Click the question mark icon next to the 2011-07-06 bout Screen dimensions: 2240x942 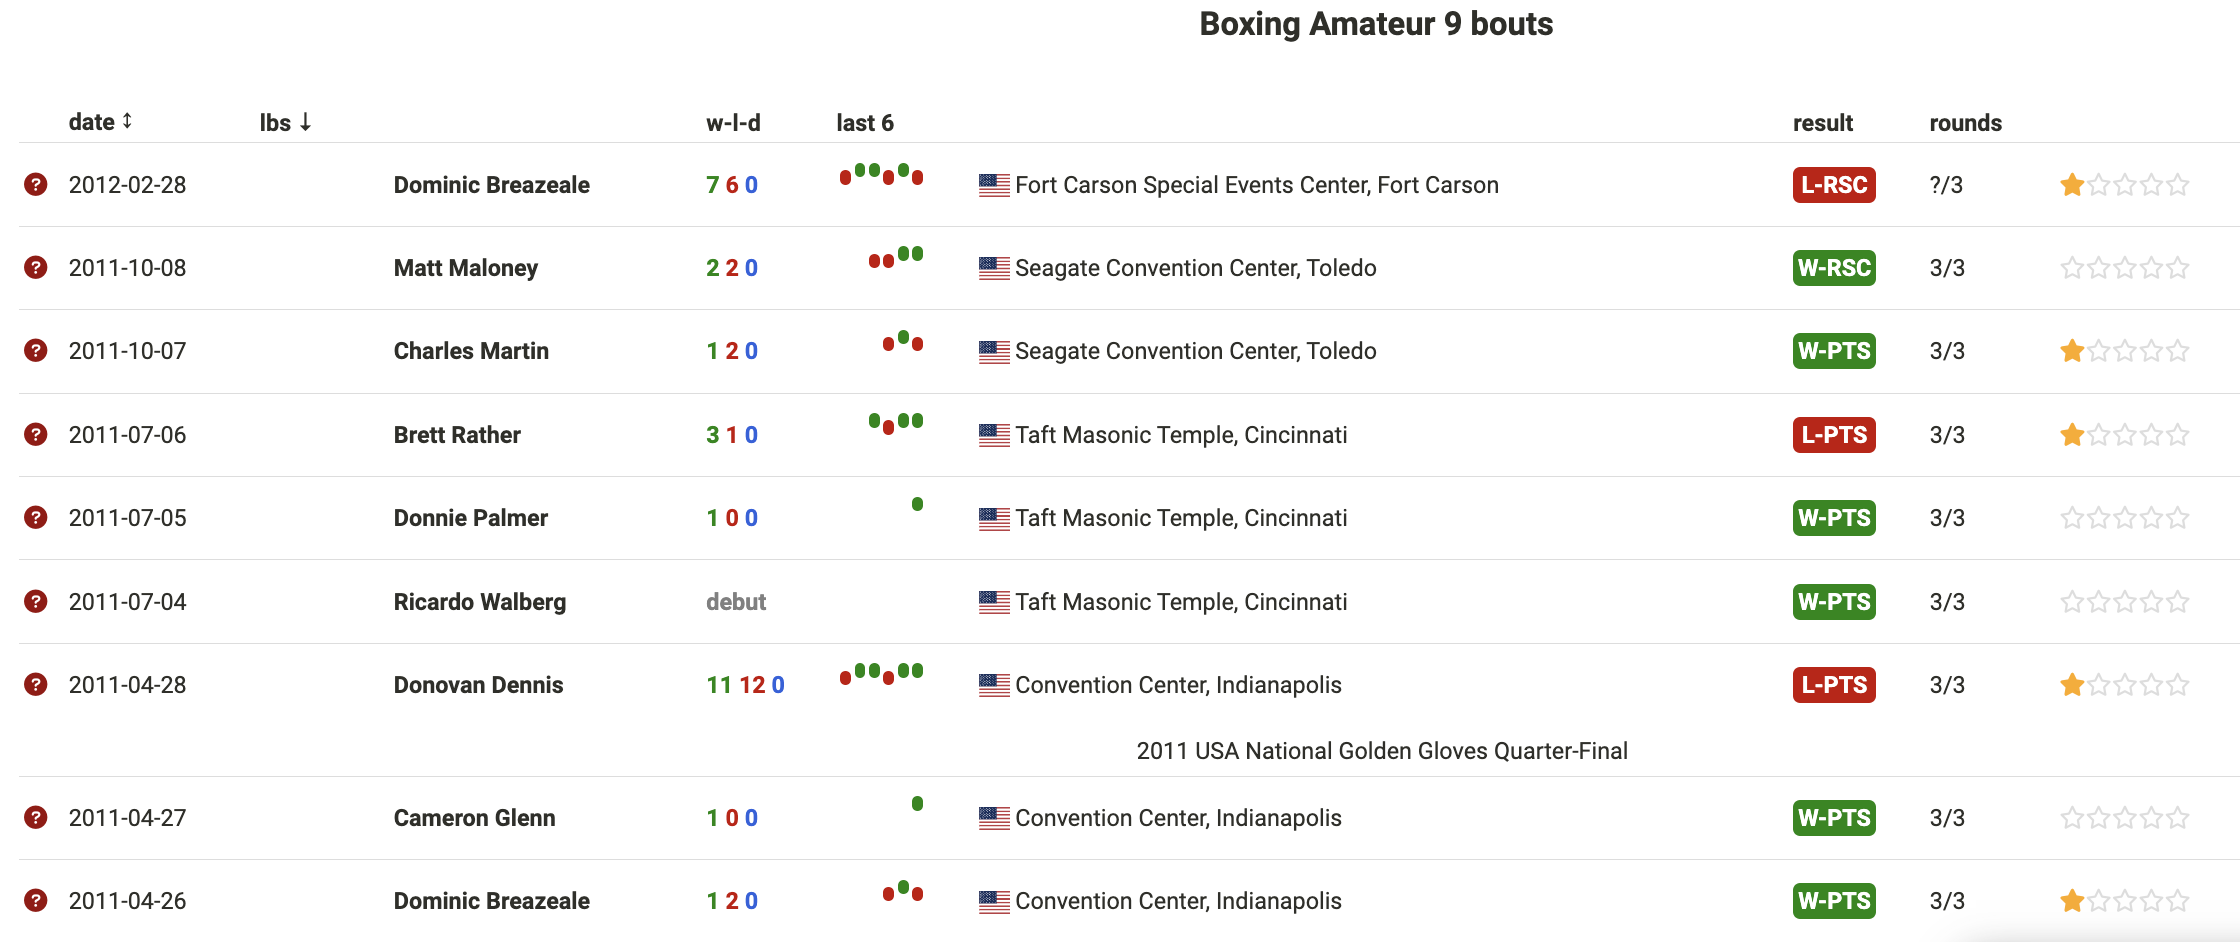click(x=36, y=435)
